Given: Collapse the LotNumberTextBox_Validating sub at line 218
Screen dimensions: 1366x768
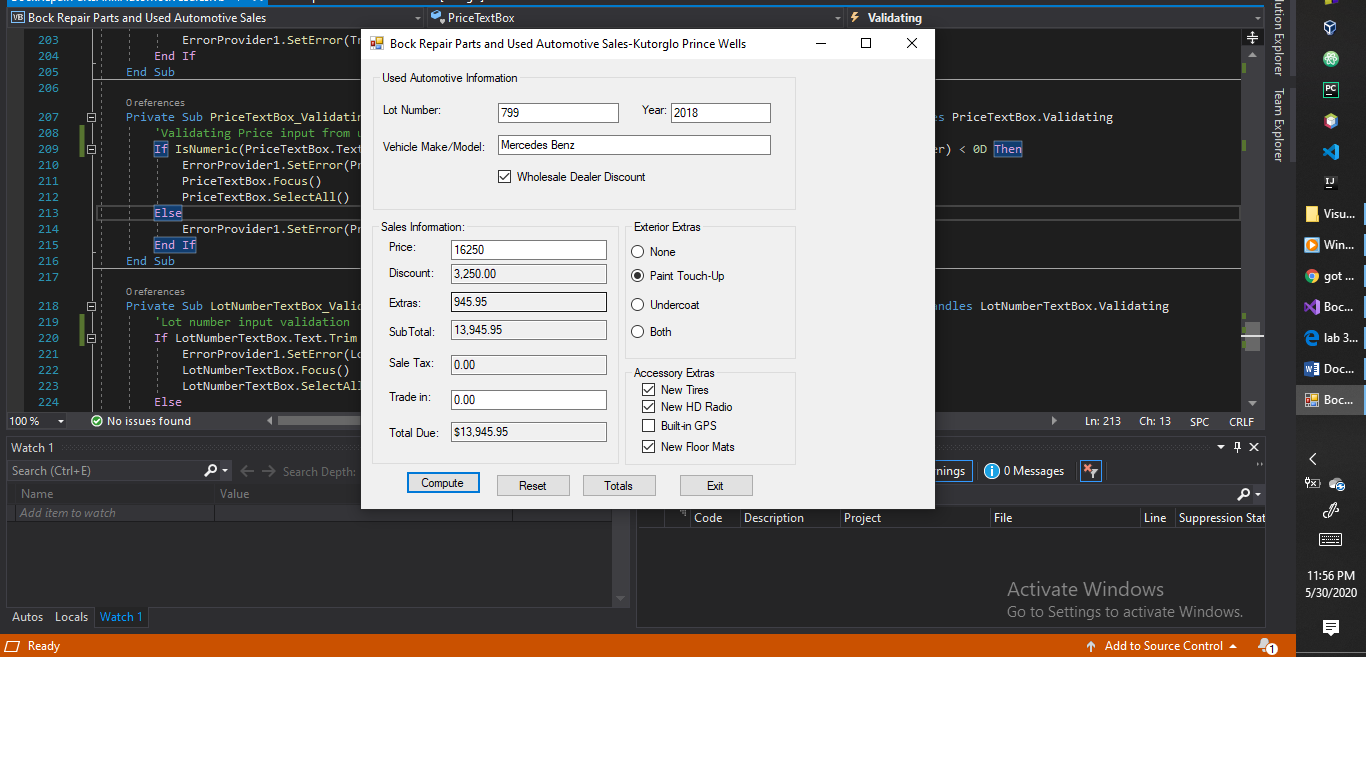Looking at the screenshot, I should (91, 306).
